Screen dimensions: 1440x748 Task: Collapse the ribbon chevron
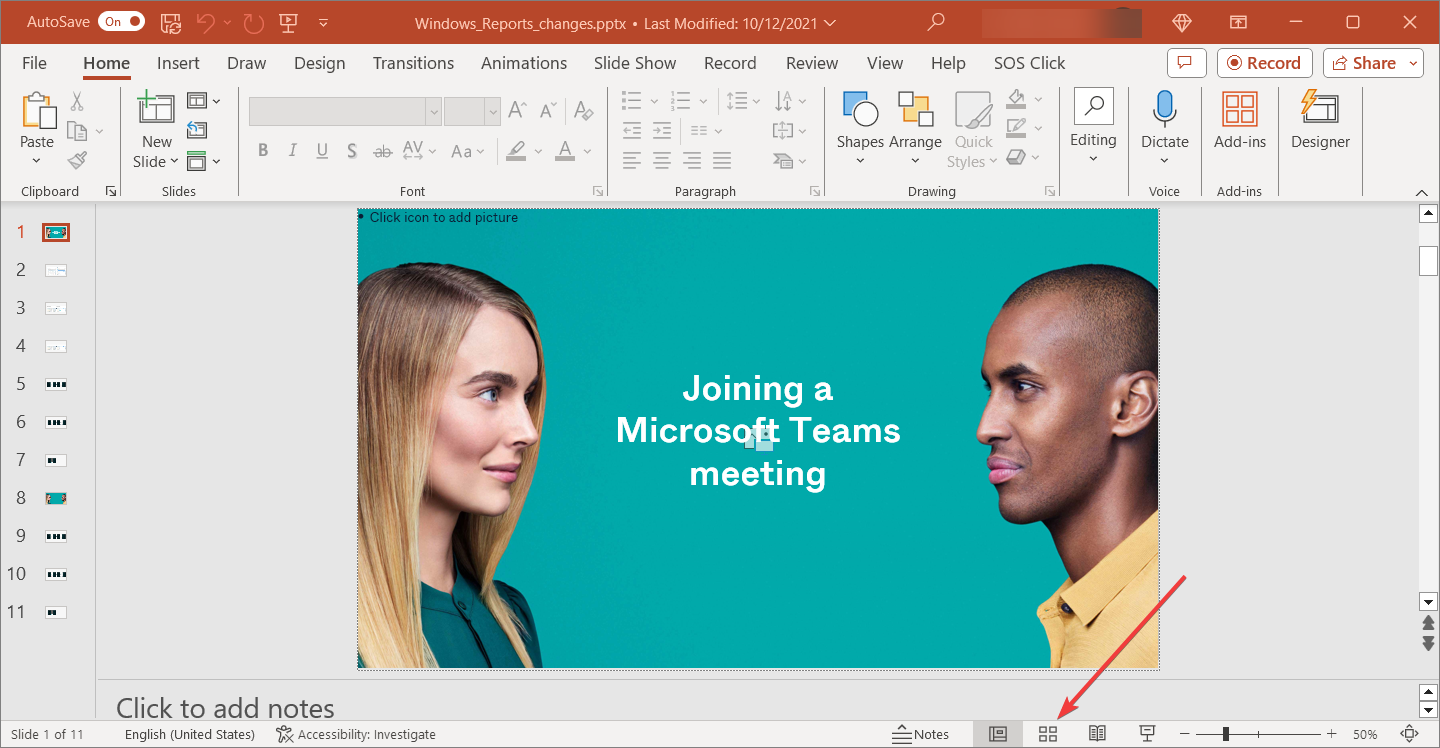pyautogui.click(x=1422, y=192)
